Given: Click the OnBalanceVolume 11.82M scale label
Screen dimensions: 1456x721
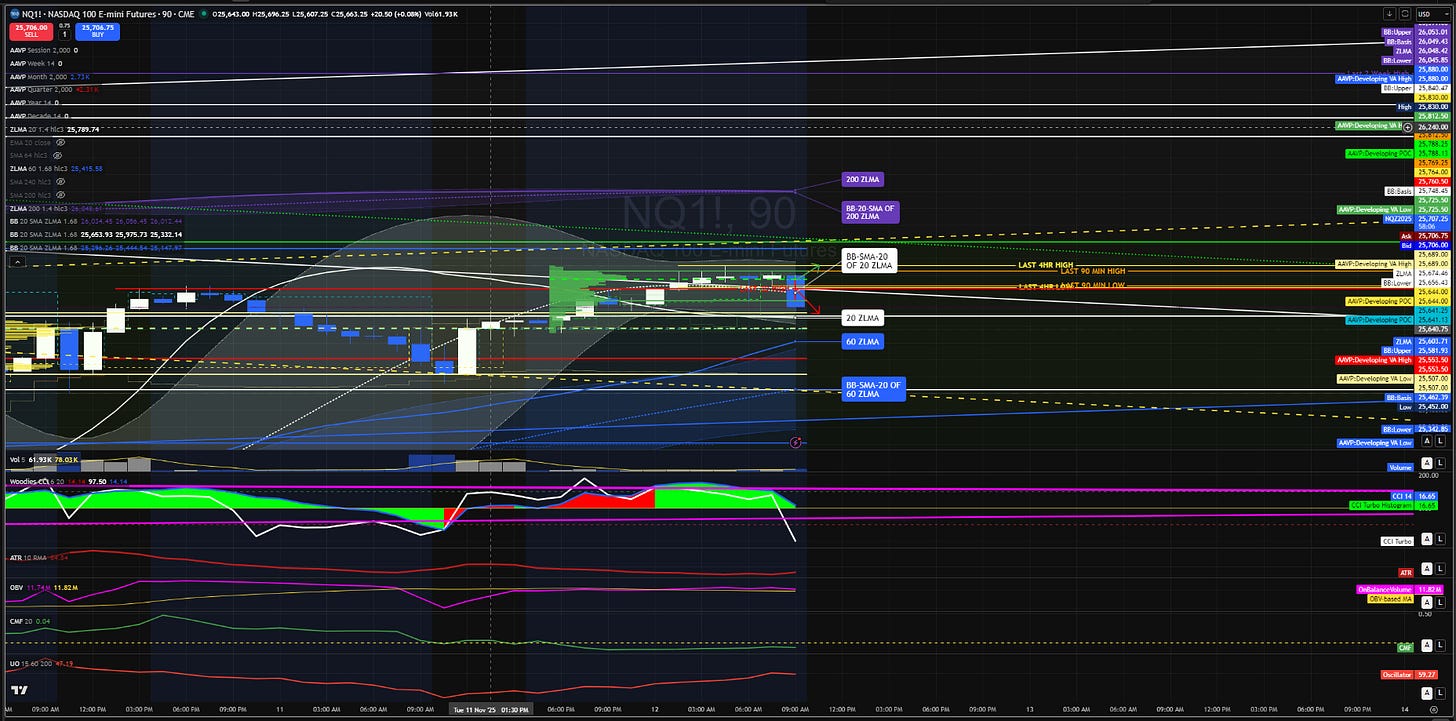Looking at the screenshot, I should click(1400, 590).
